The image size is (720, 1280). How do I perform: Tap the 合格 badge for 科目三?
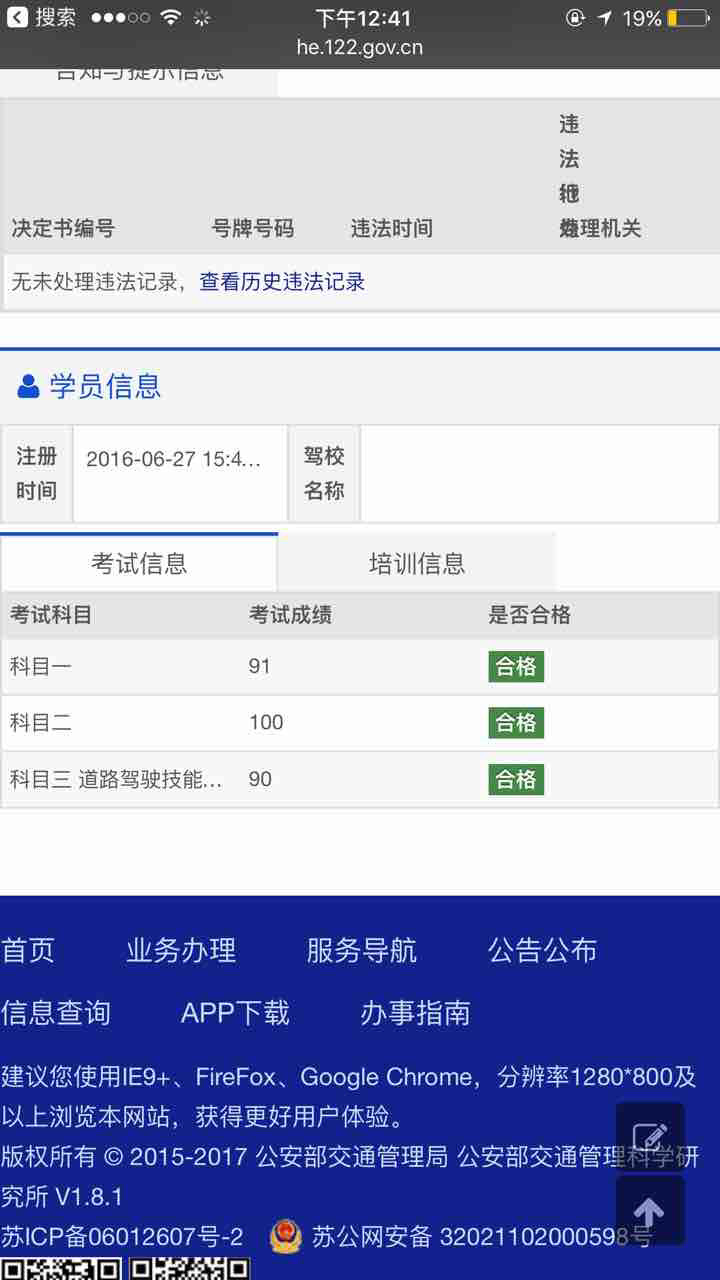(516, 779)
